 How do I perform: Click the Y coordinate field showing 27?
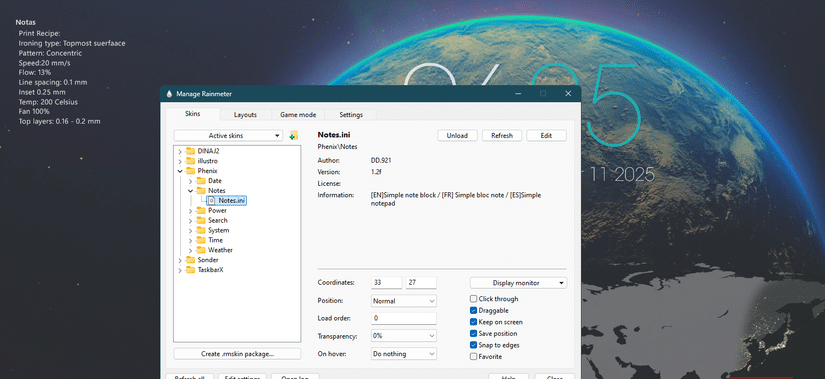(421, 283)
